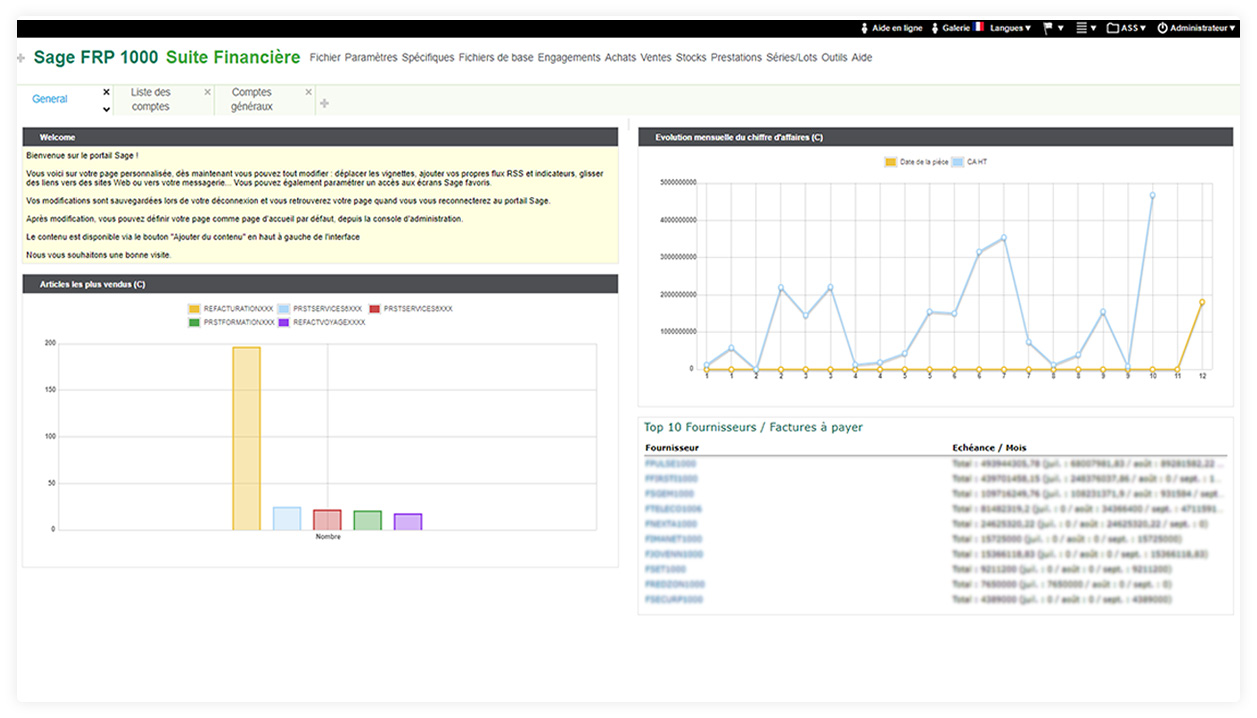This screenshot has height=718, width=1257.
Task: Click the red bar in the articles chart
Action: [327, 520]
